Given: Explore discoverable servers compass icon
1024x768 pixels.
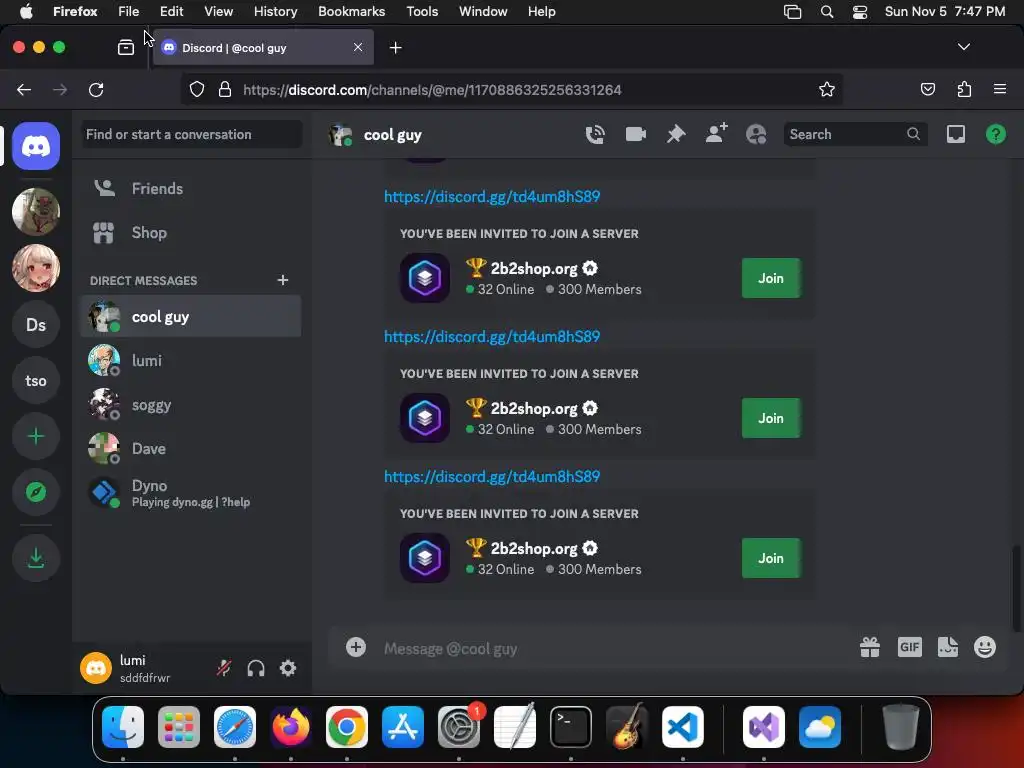Looking at the screenshot, I should click(36, 492).
